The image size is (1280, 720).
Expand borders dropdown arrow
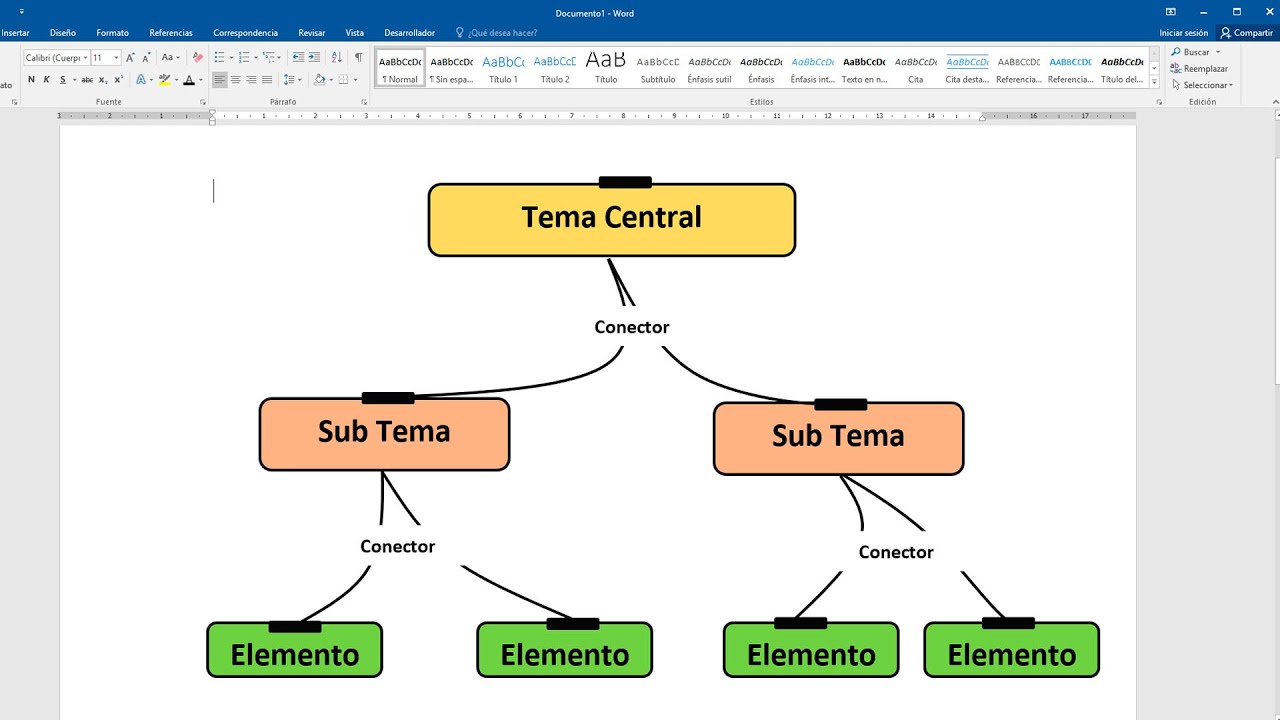354,80
